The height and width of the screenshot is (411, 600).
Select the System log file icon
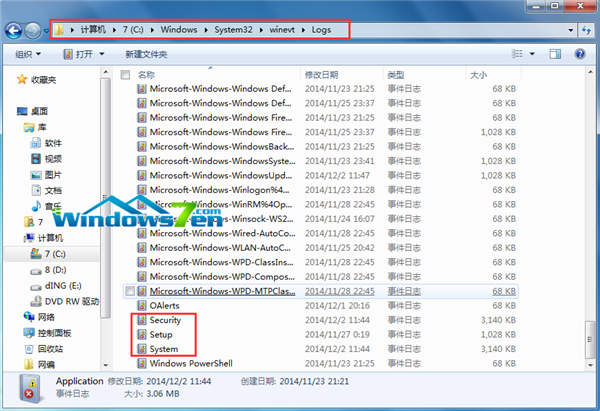click(x=142, y=349)
